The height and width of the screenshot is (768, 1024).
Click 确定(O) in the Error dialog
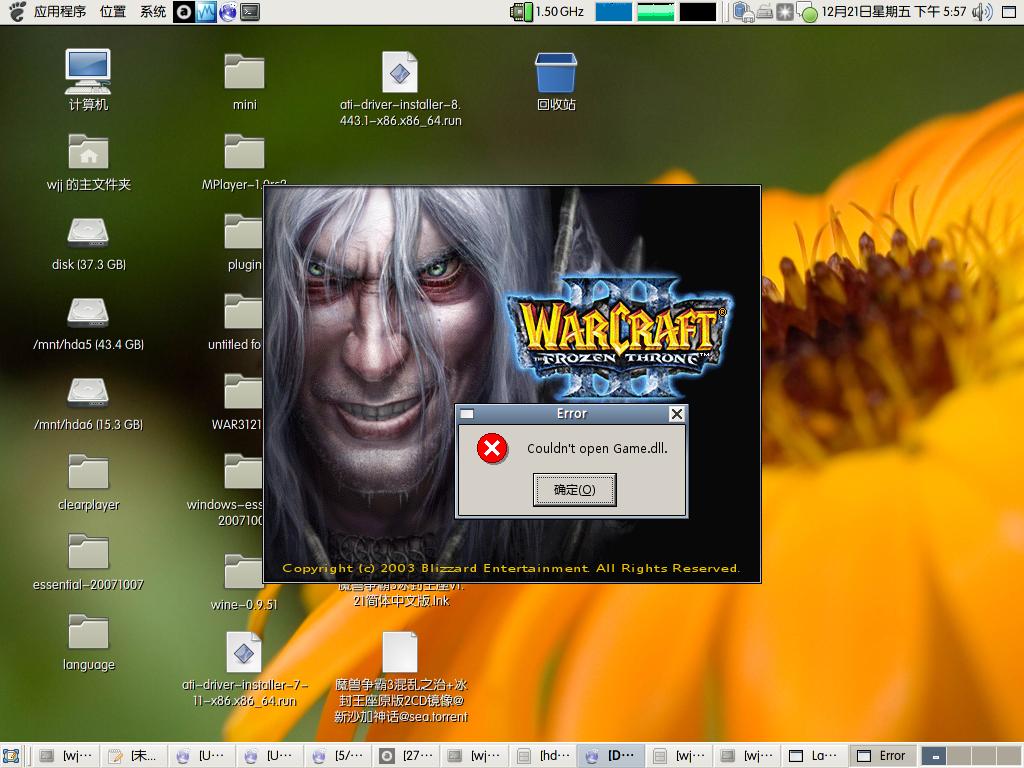[x=575, y=490]
